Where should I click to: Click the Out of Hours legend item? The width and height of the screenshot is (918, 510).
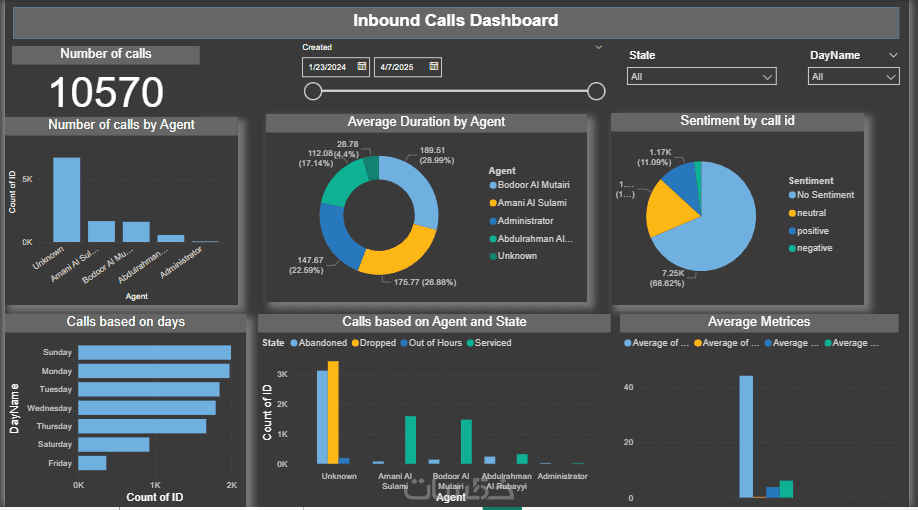coord(431,343)
